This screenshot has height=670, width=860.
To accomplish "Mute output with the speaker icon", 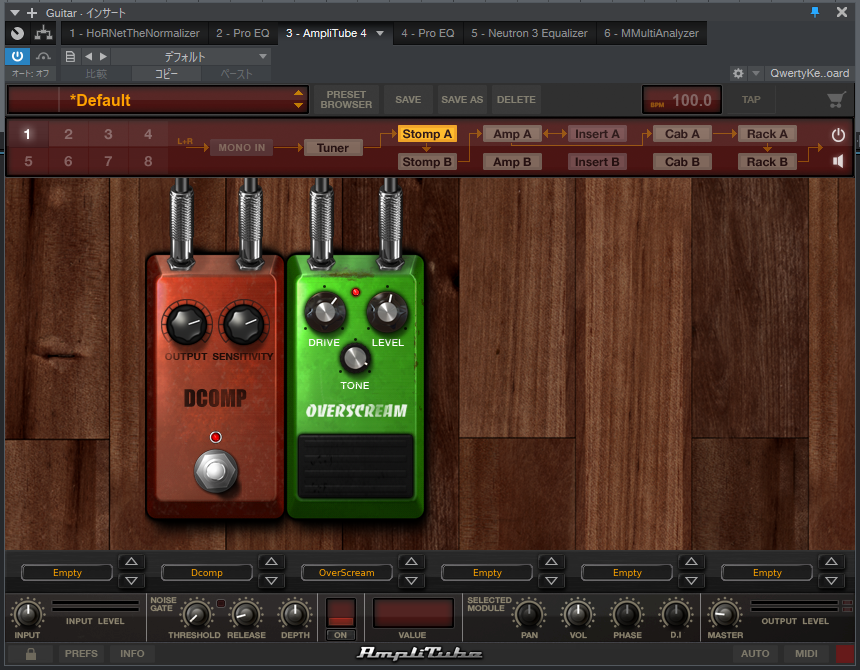I will tap(838, 161).
